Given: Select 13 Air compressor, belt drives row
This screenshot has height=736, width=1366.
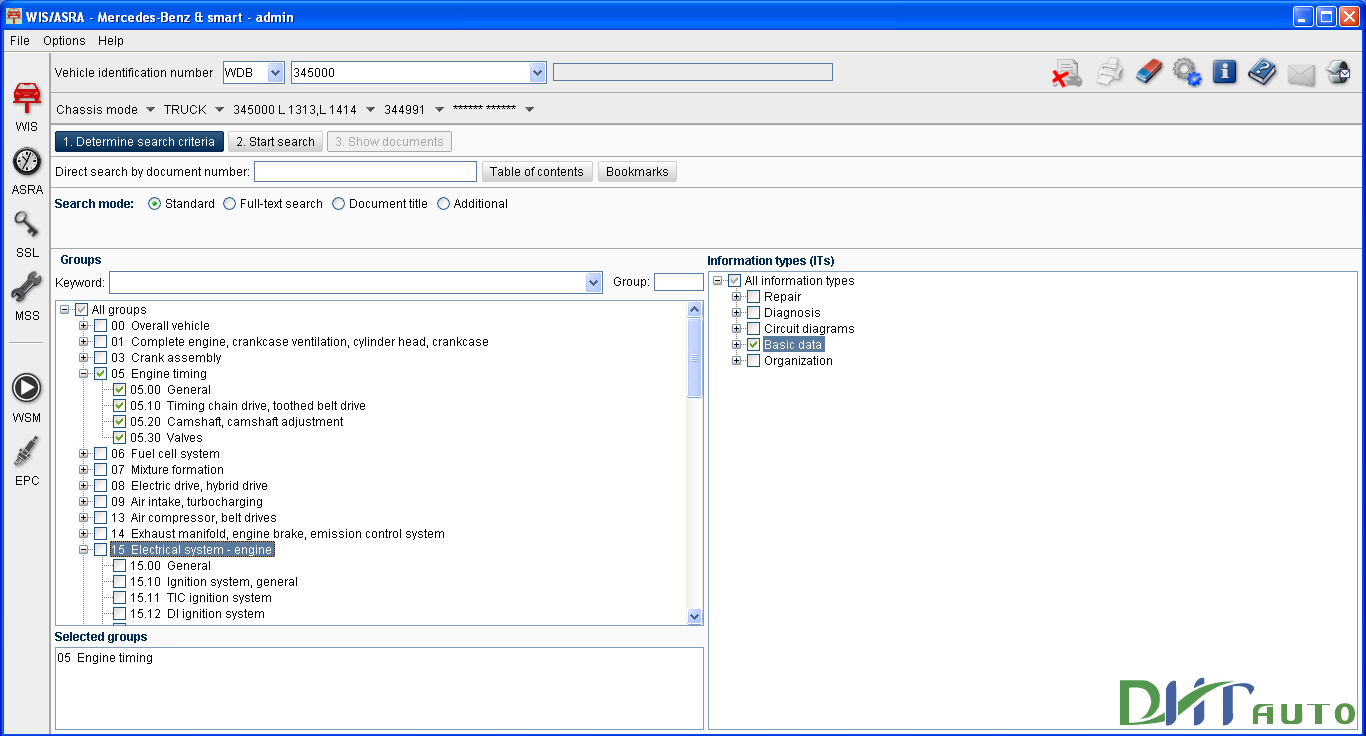Looking at the screenshot, I should (x=194, y=518).
